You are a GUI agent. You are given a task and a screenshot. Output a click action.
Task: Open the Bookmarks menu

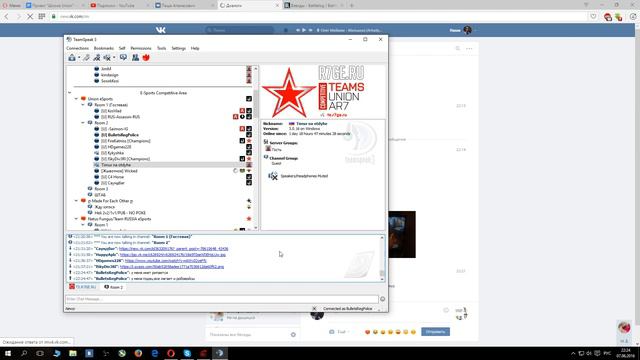(104, 48)
